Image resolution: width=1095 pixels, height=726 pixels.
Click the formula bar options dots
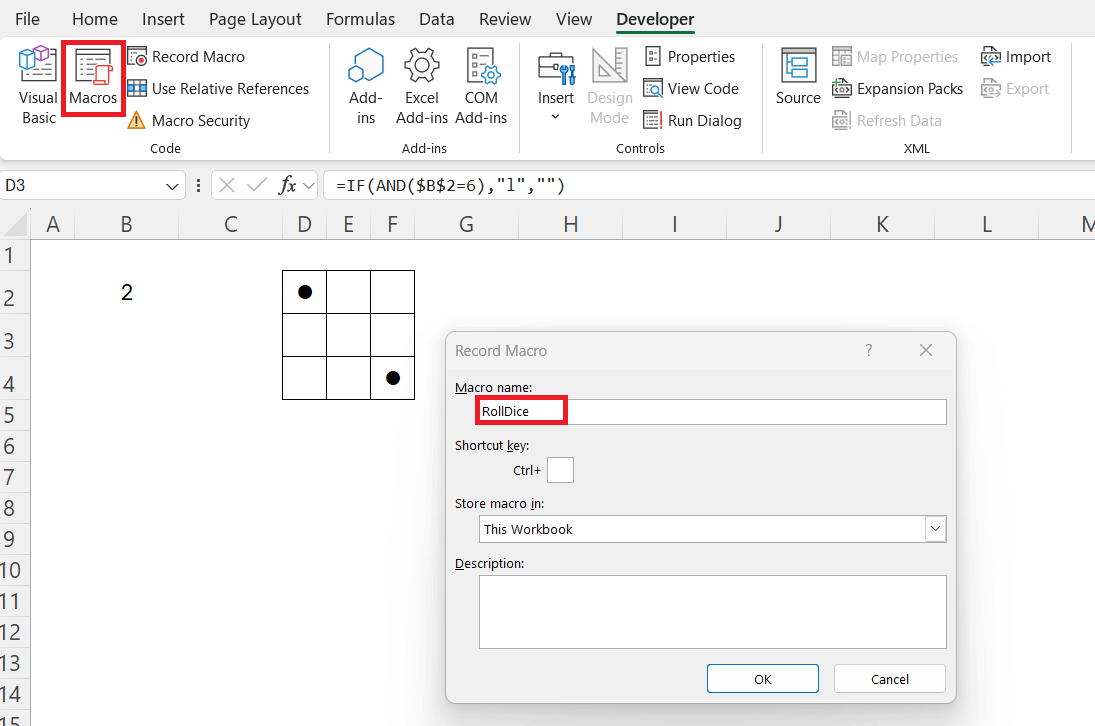[x=198, y=185]
